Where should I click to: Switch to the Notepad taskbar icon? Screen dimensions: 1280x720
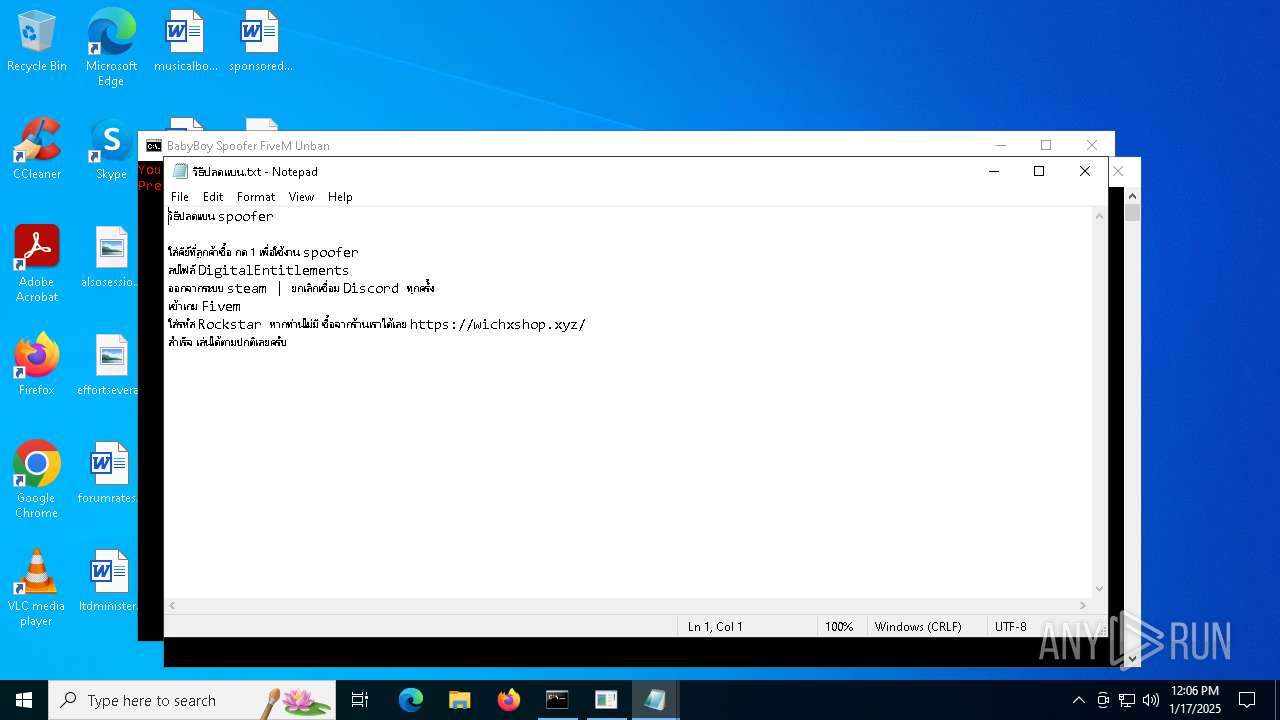[x=655, y=700]
